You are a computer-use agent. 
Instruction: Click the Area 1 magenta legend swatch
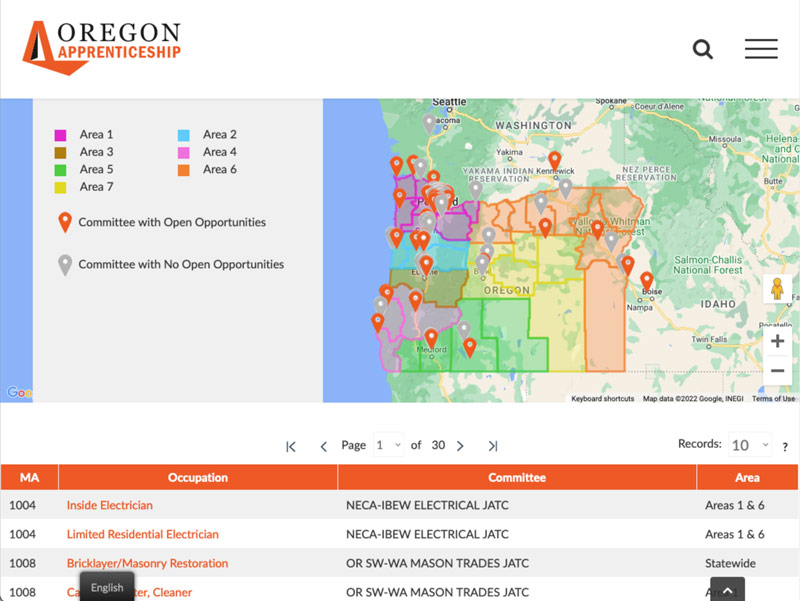click(x=60, y=135)
